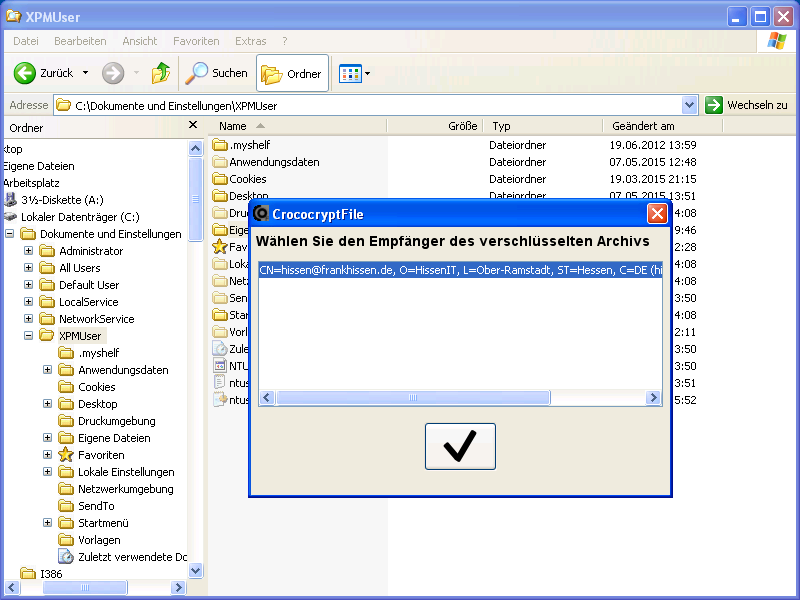800x600 pixels.
Task: Expand the address bar dropdown
Action: (689, 105)
